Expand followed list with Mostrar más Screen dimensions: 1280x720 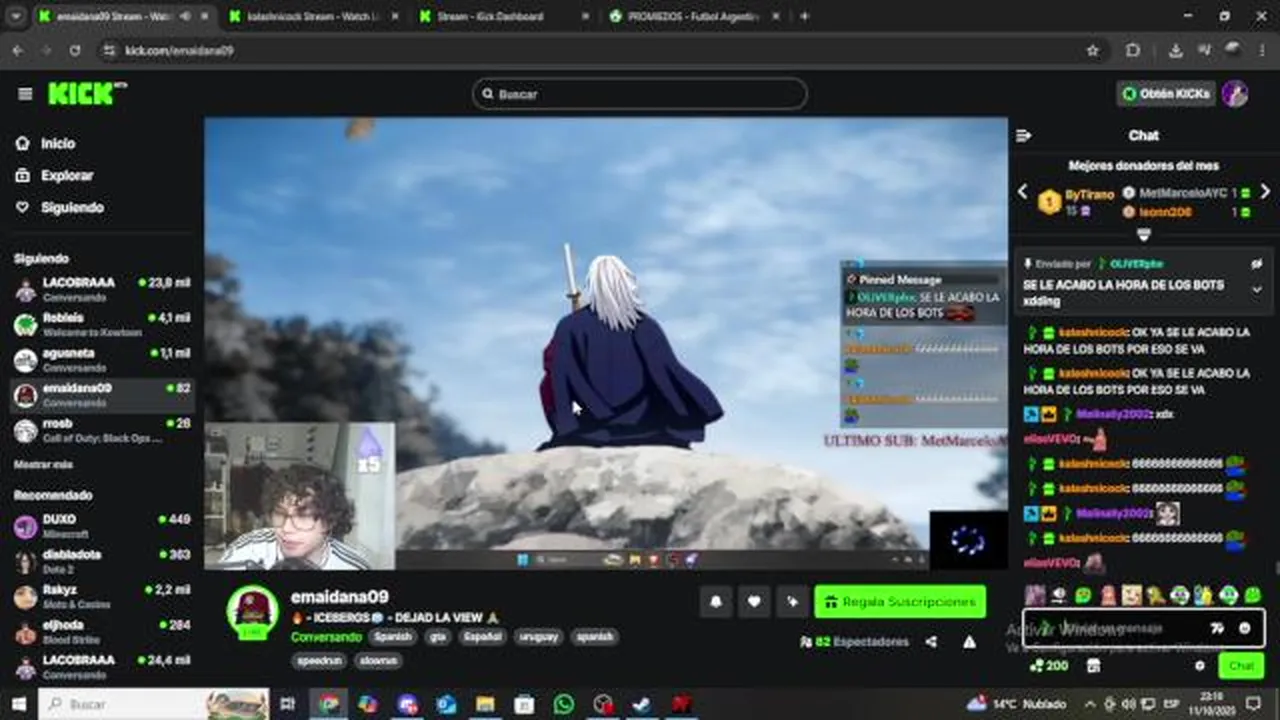43,465
